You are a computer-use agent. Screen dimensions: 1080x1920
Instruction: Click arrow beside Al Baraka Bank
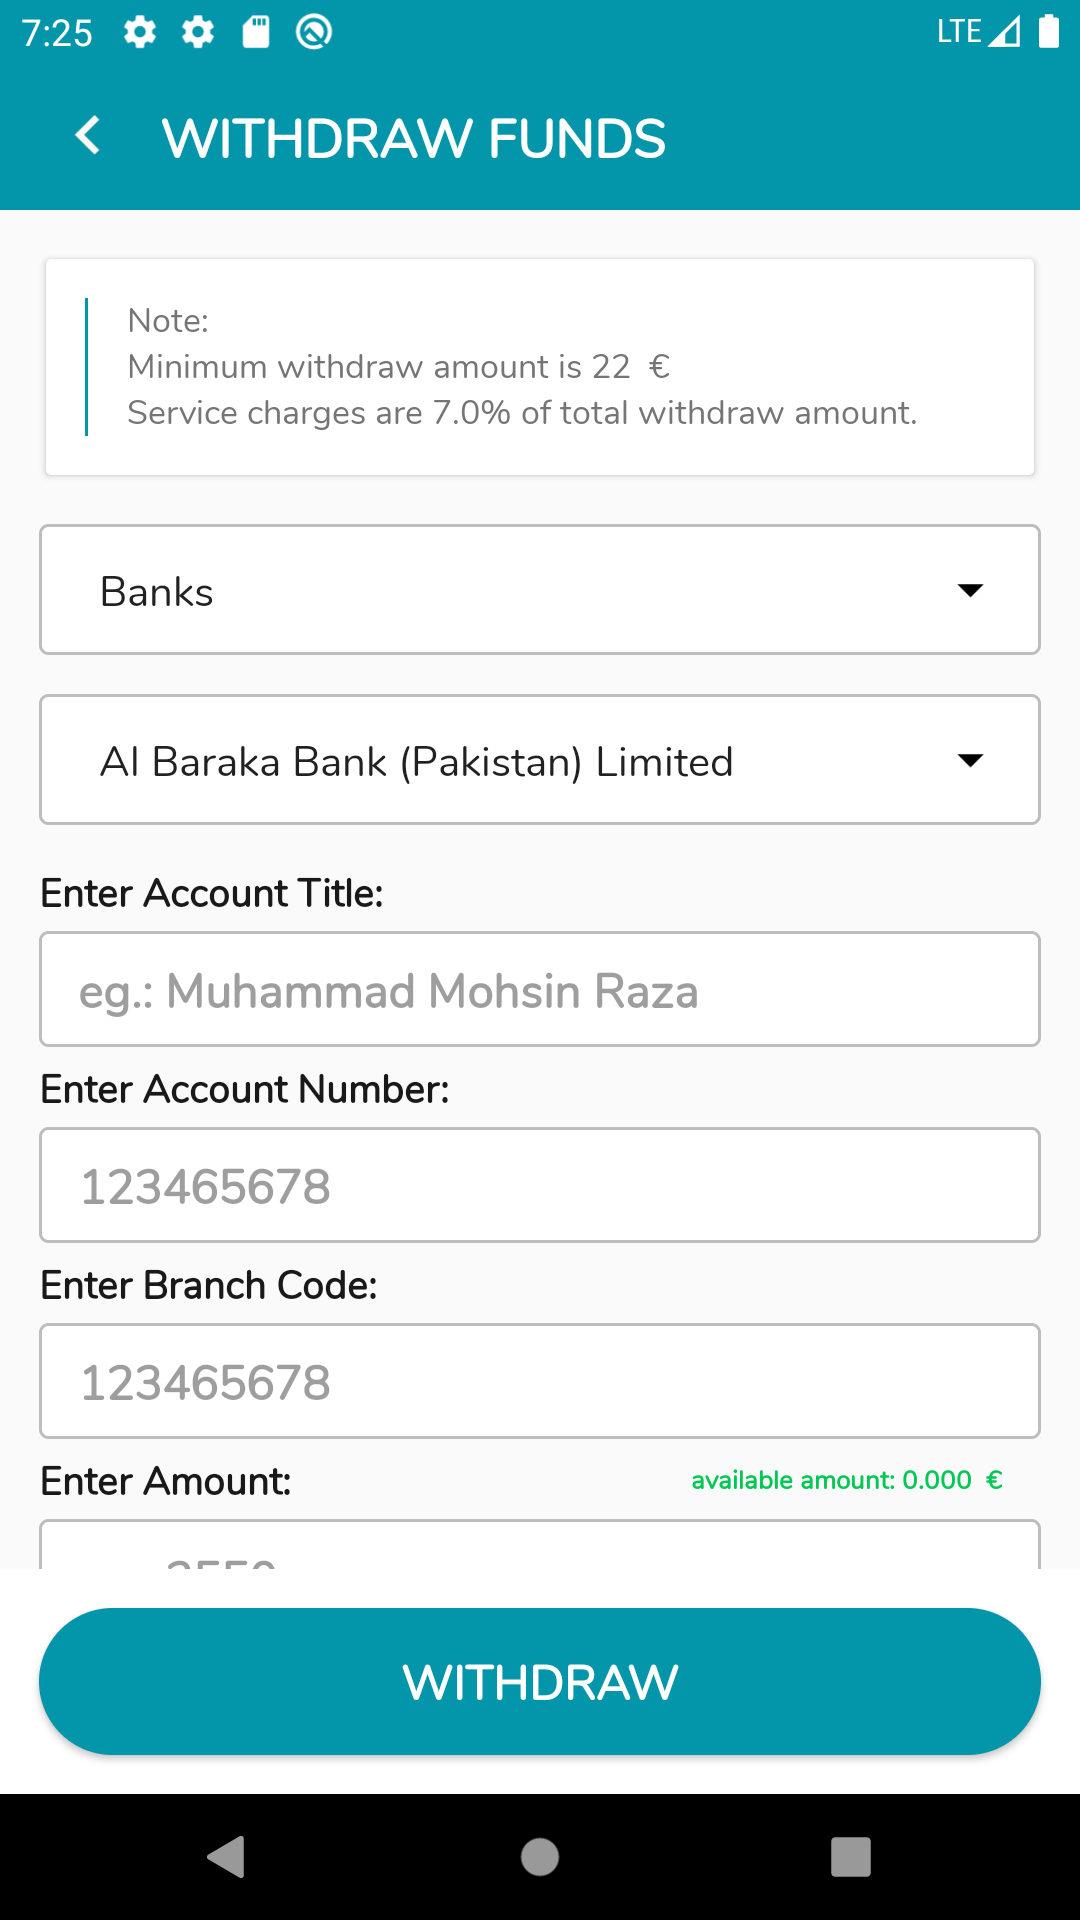(970, 760)
